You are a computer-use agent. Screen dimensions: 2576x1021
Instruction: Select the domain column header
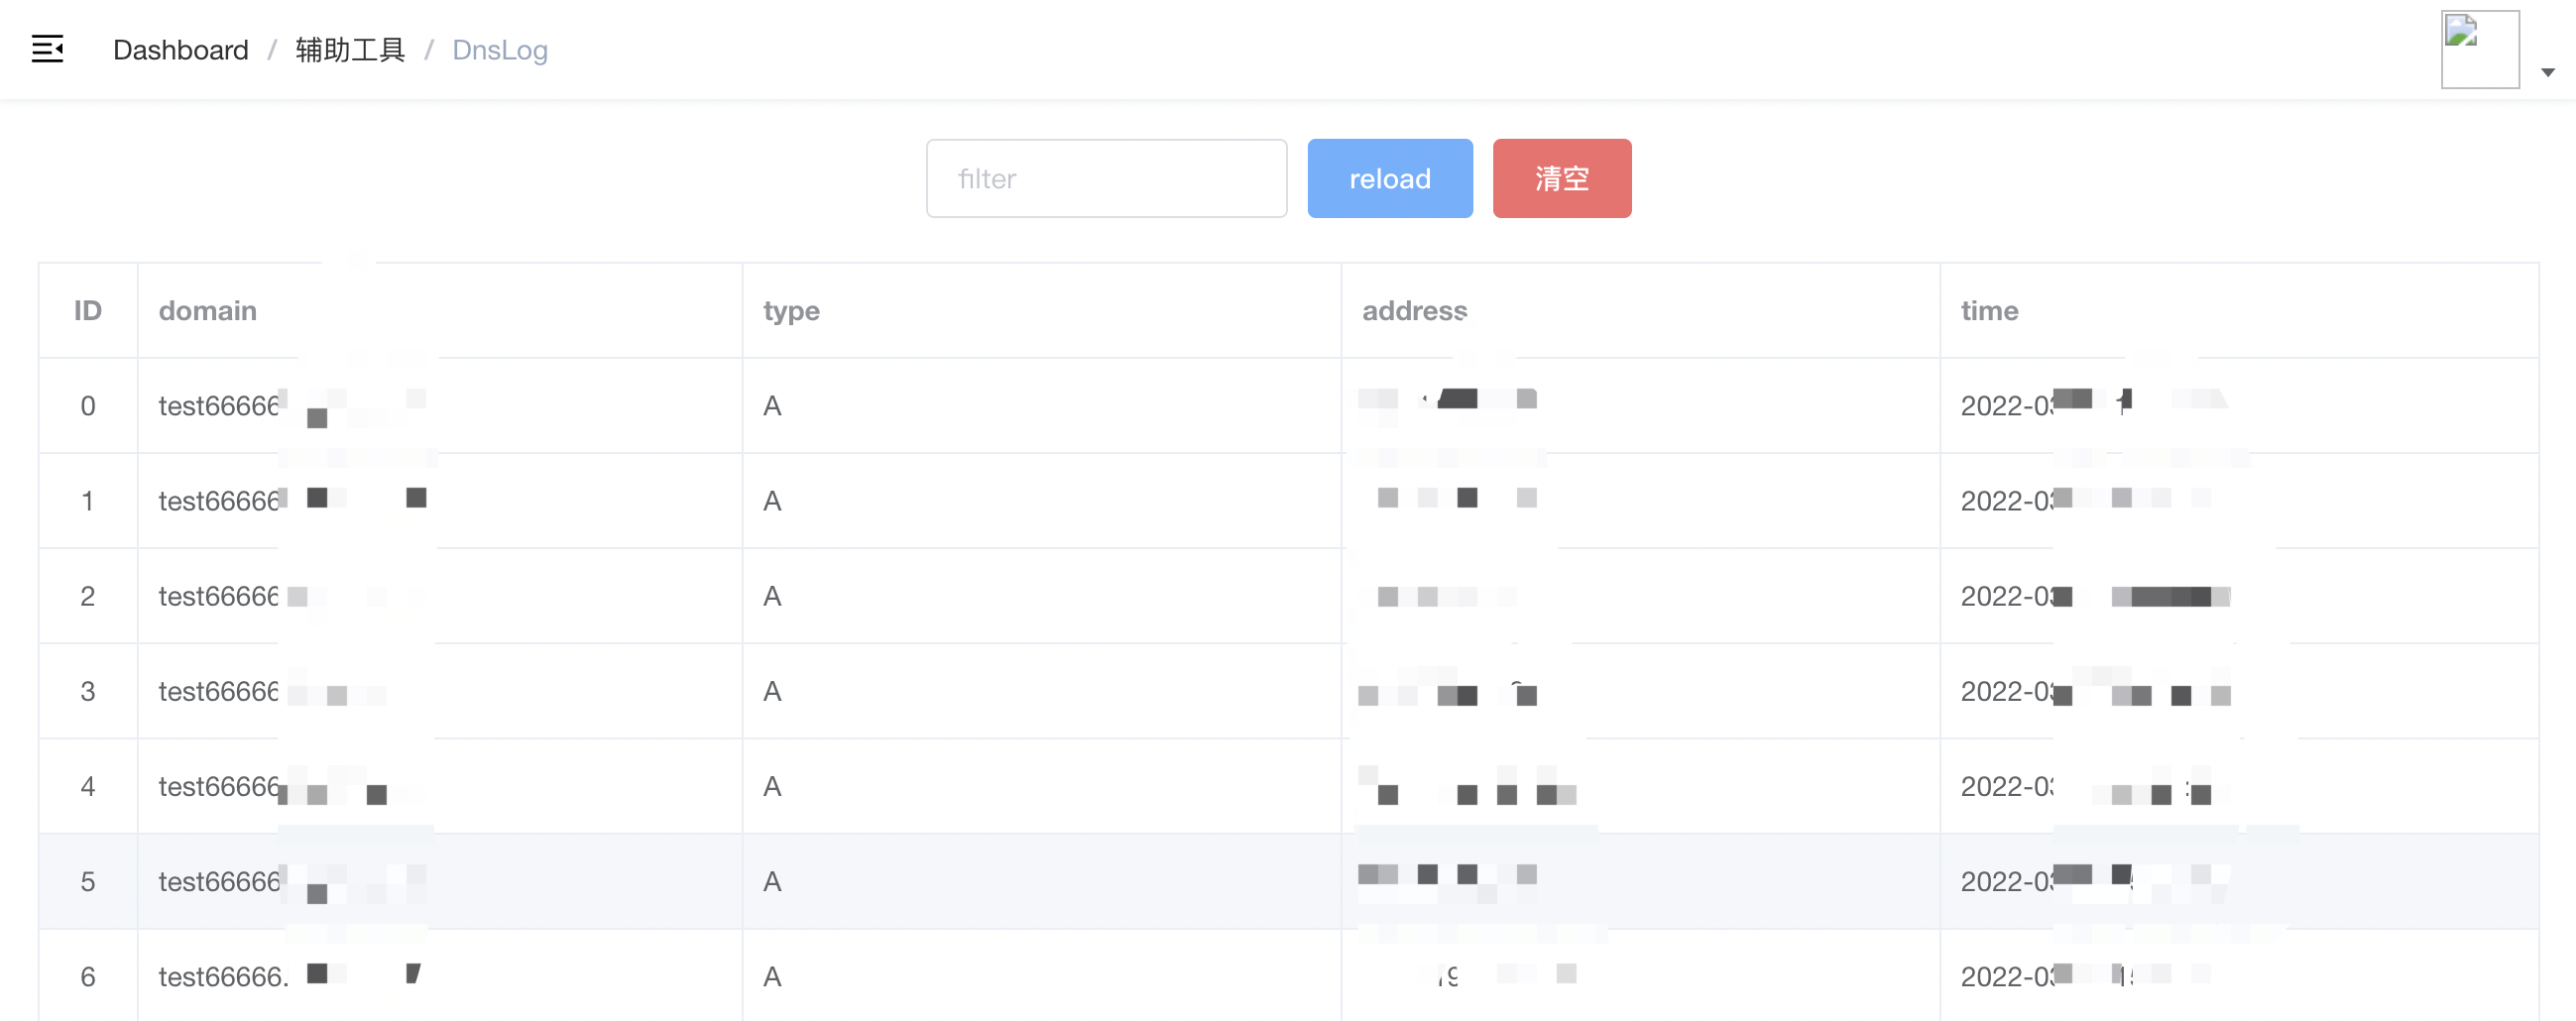point(440,311)
